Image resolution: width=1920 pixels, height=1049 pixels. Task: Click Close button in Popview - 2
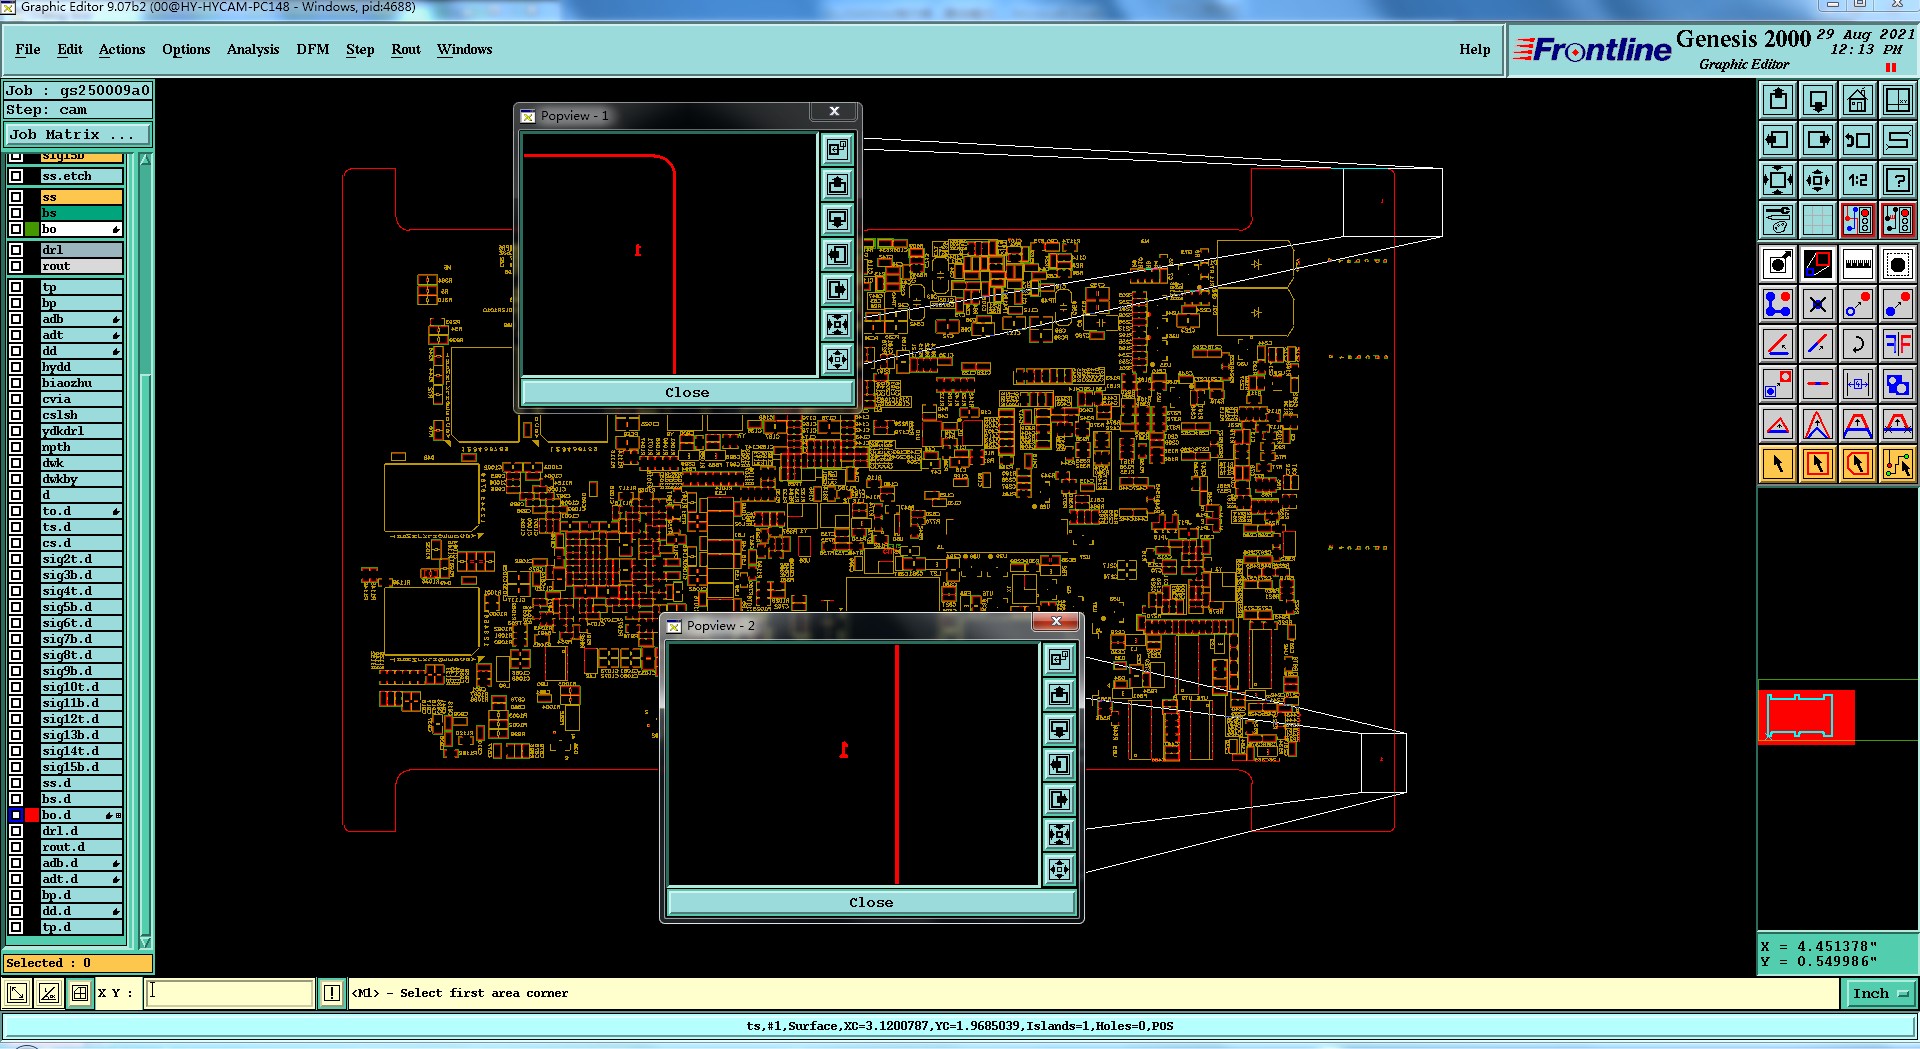click(871, 902)
